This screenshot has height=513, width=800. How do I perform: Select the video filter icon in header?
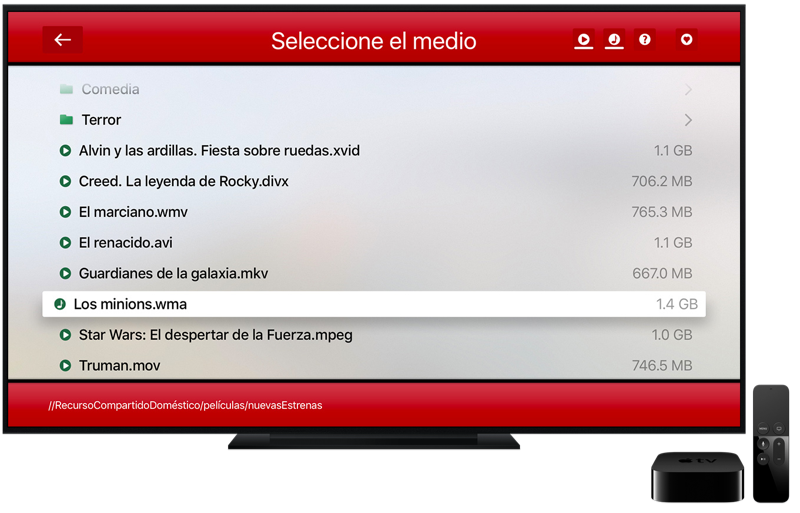[583, 40]
